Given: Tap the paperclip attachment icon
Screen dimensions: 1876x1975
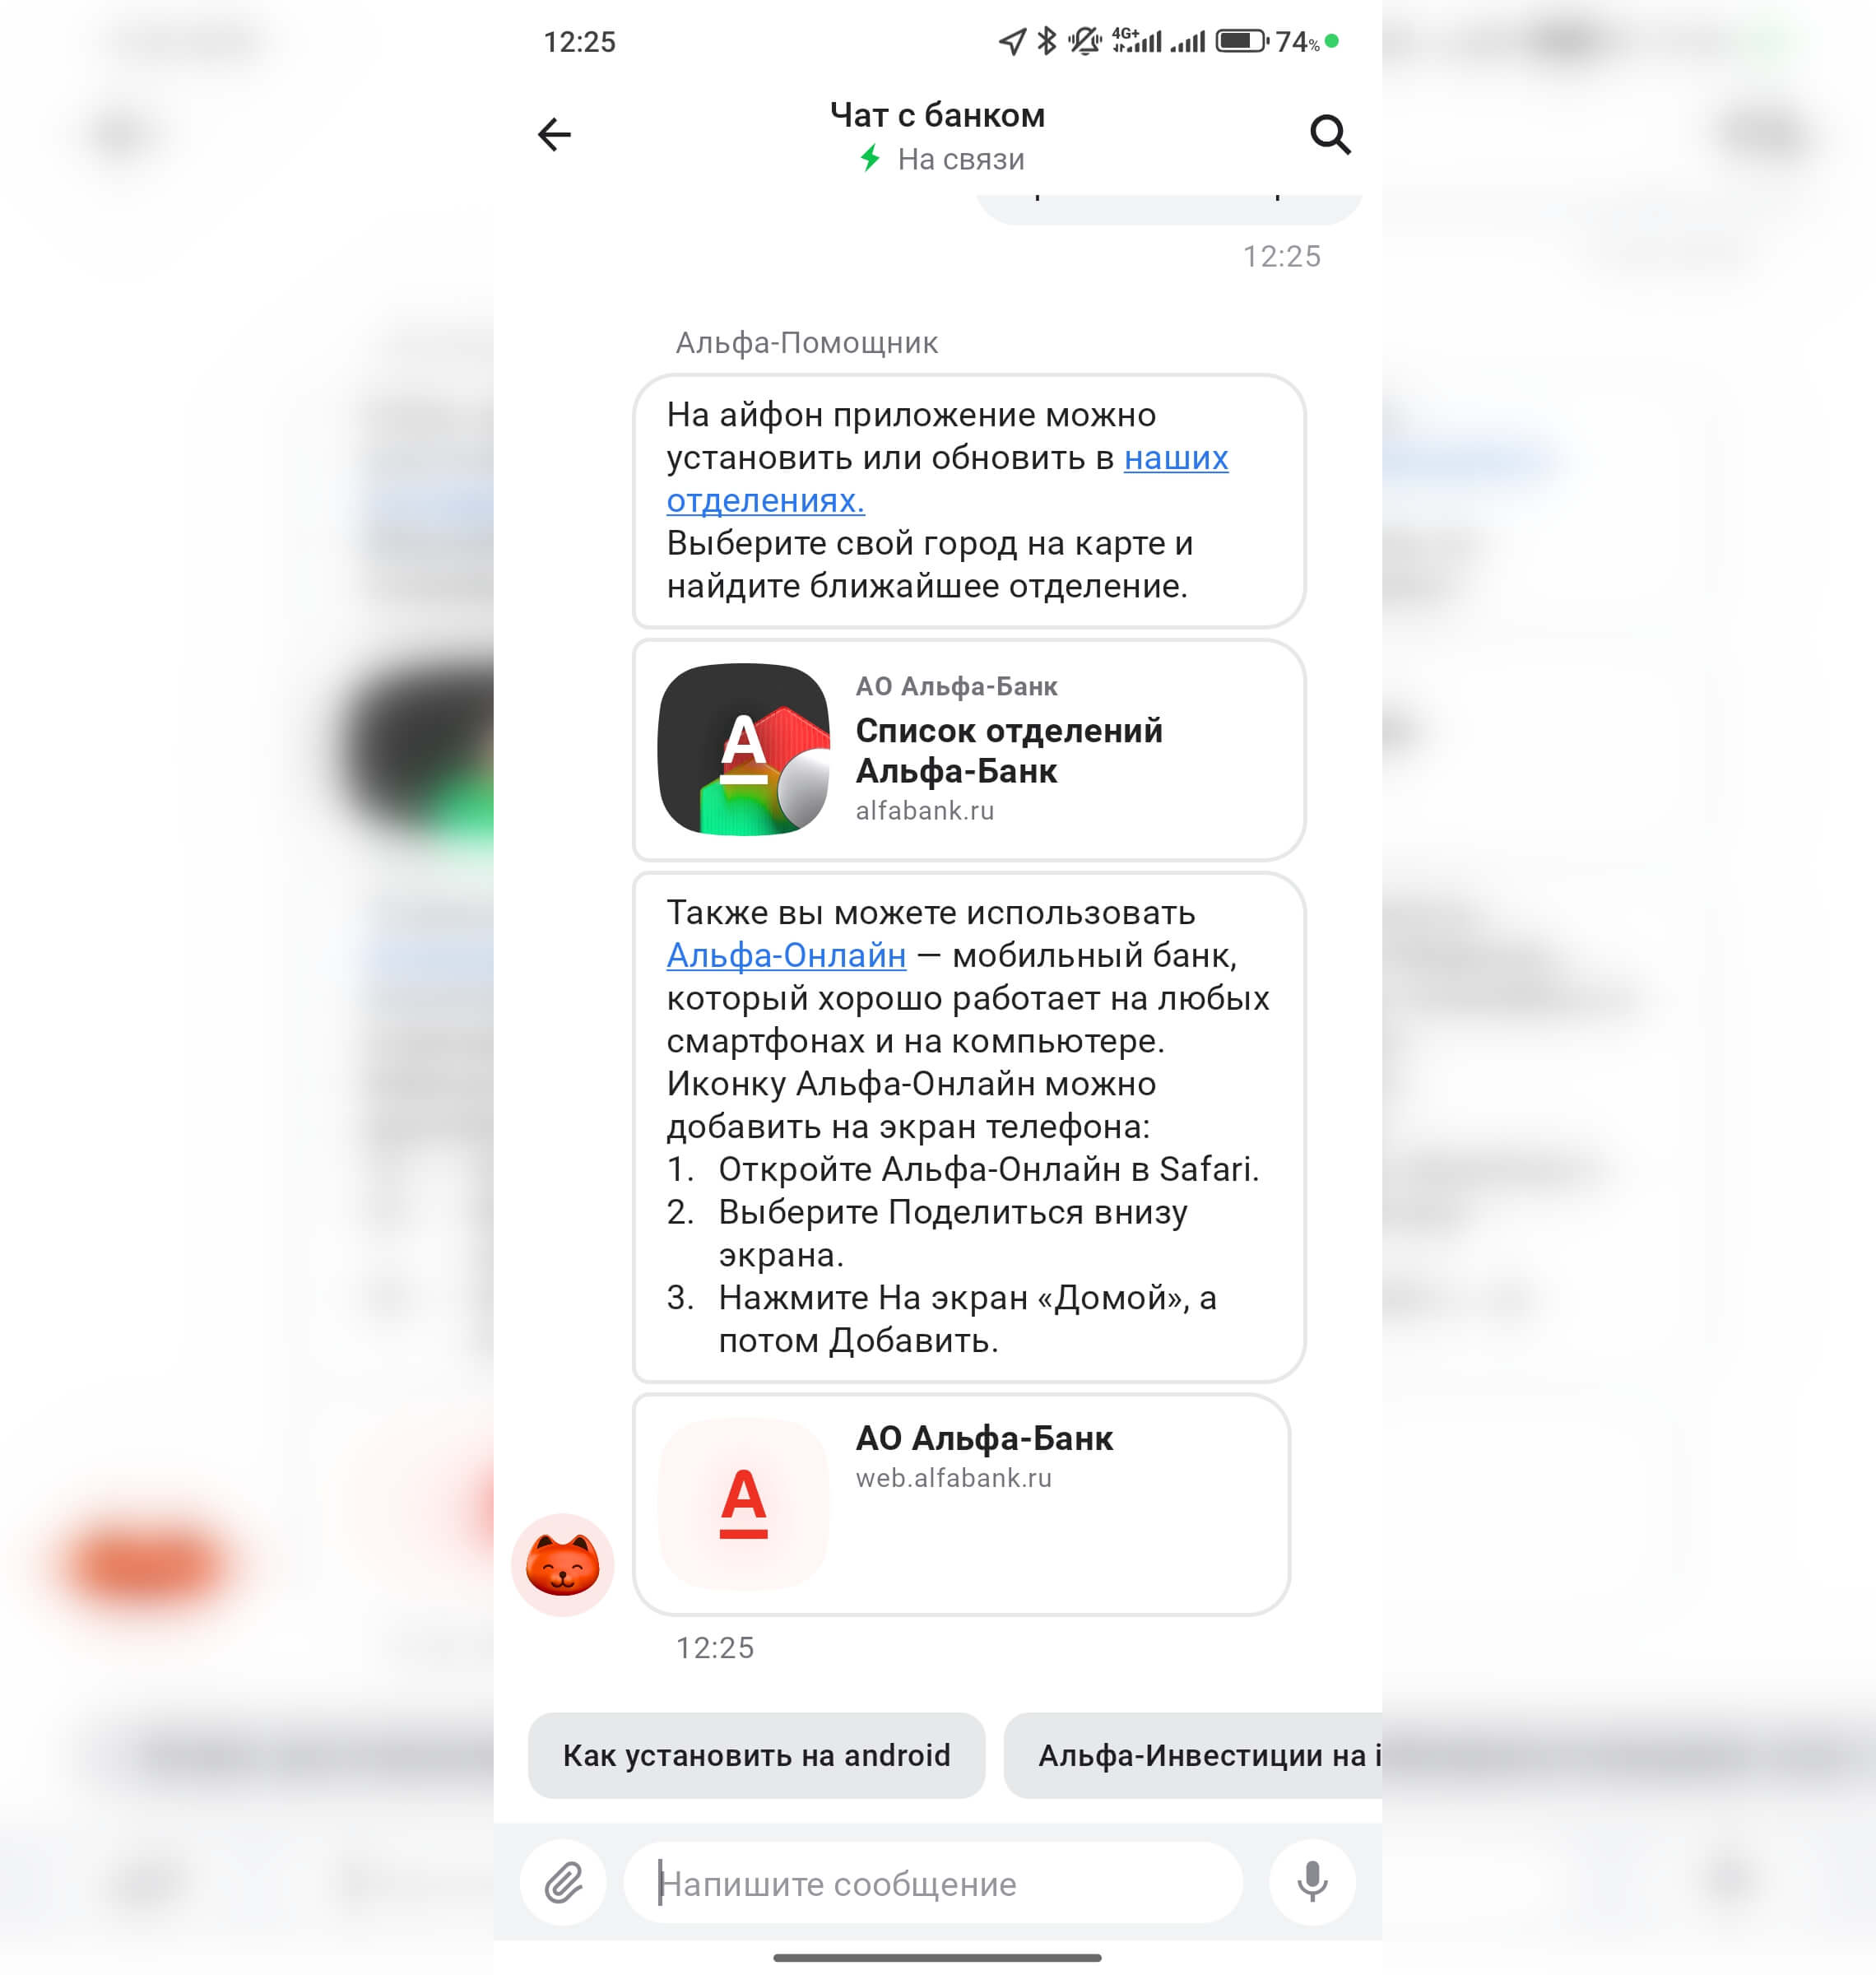Looking at the screenshot, I should coord(564,1883).
